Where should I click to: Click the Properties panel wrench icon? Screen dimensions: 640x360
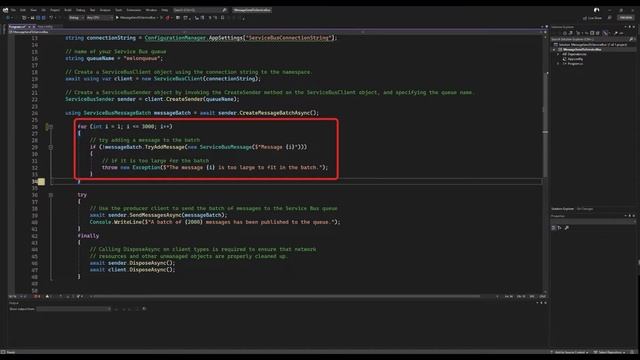pos(567,228)
